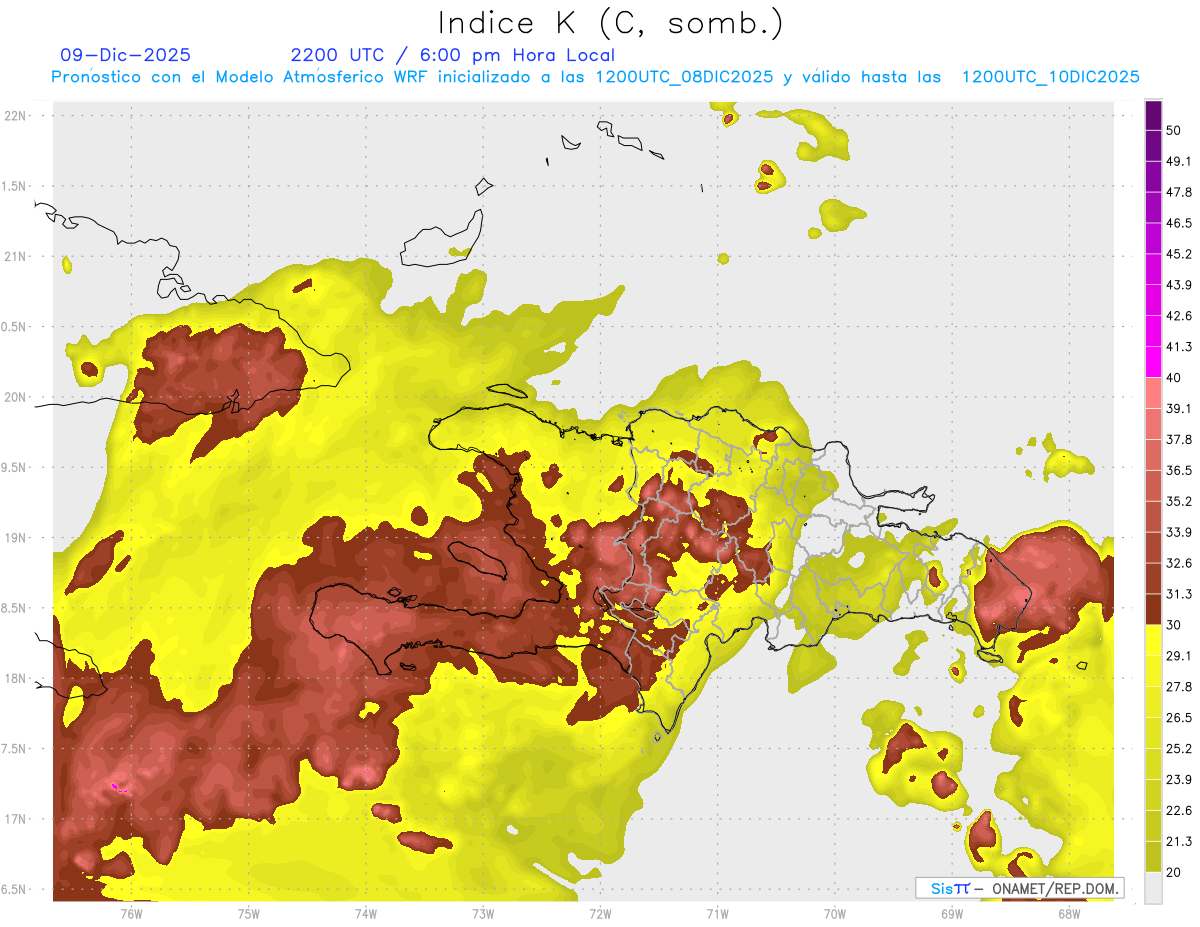Image resolution: width=1200 pixels, height=927 pixels.
Task: Click the bright yellow swatch between 29.1 and 27.8
Action: point(1153,671)
